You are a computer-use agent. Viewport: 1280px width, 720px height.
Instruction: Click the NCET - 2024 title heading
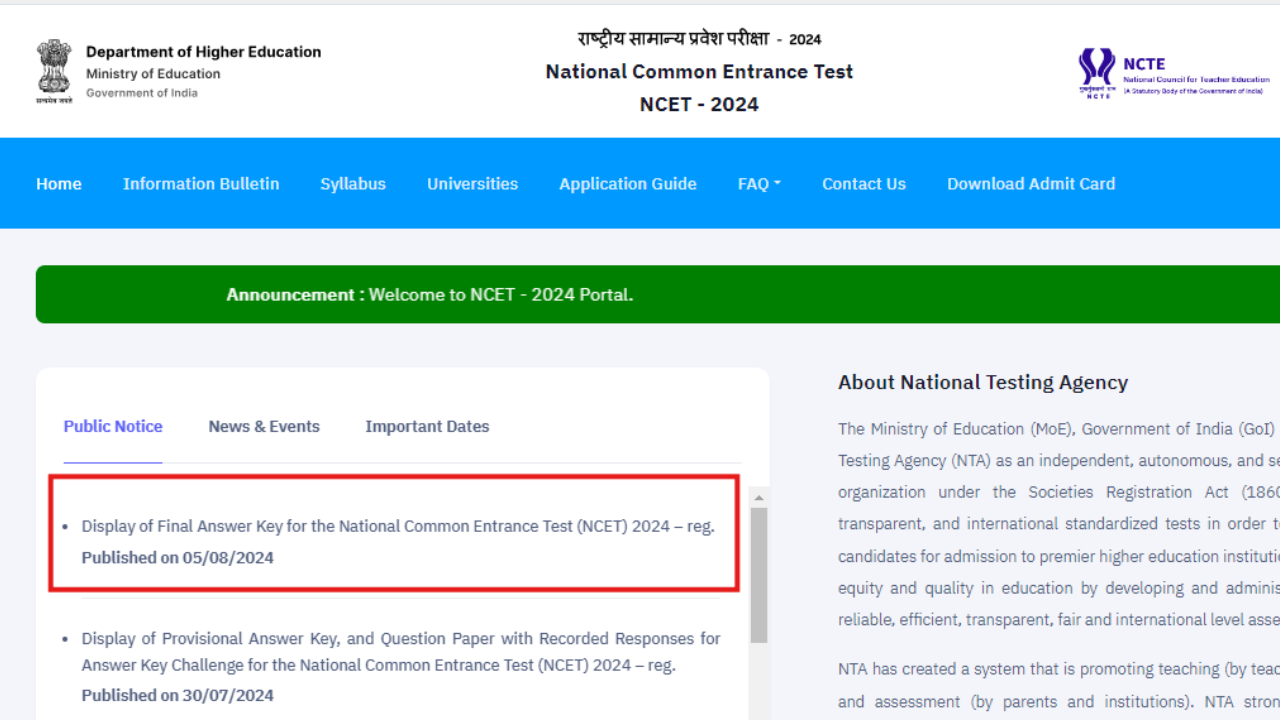(x=698, y=104)
